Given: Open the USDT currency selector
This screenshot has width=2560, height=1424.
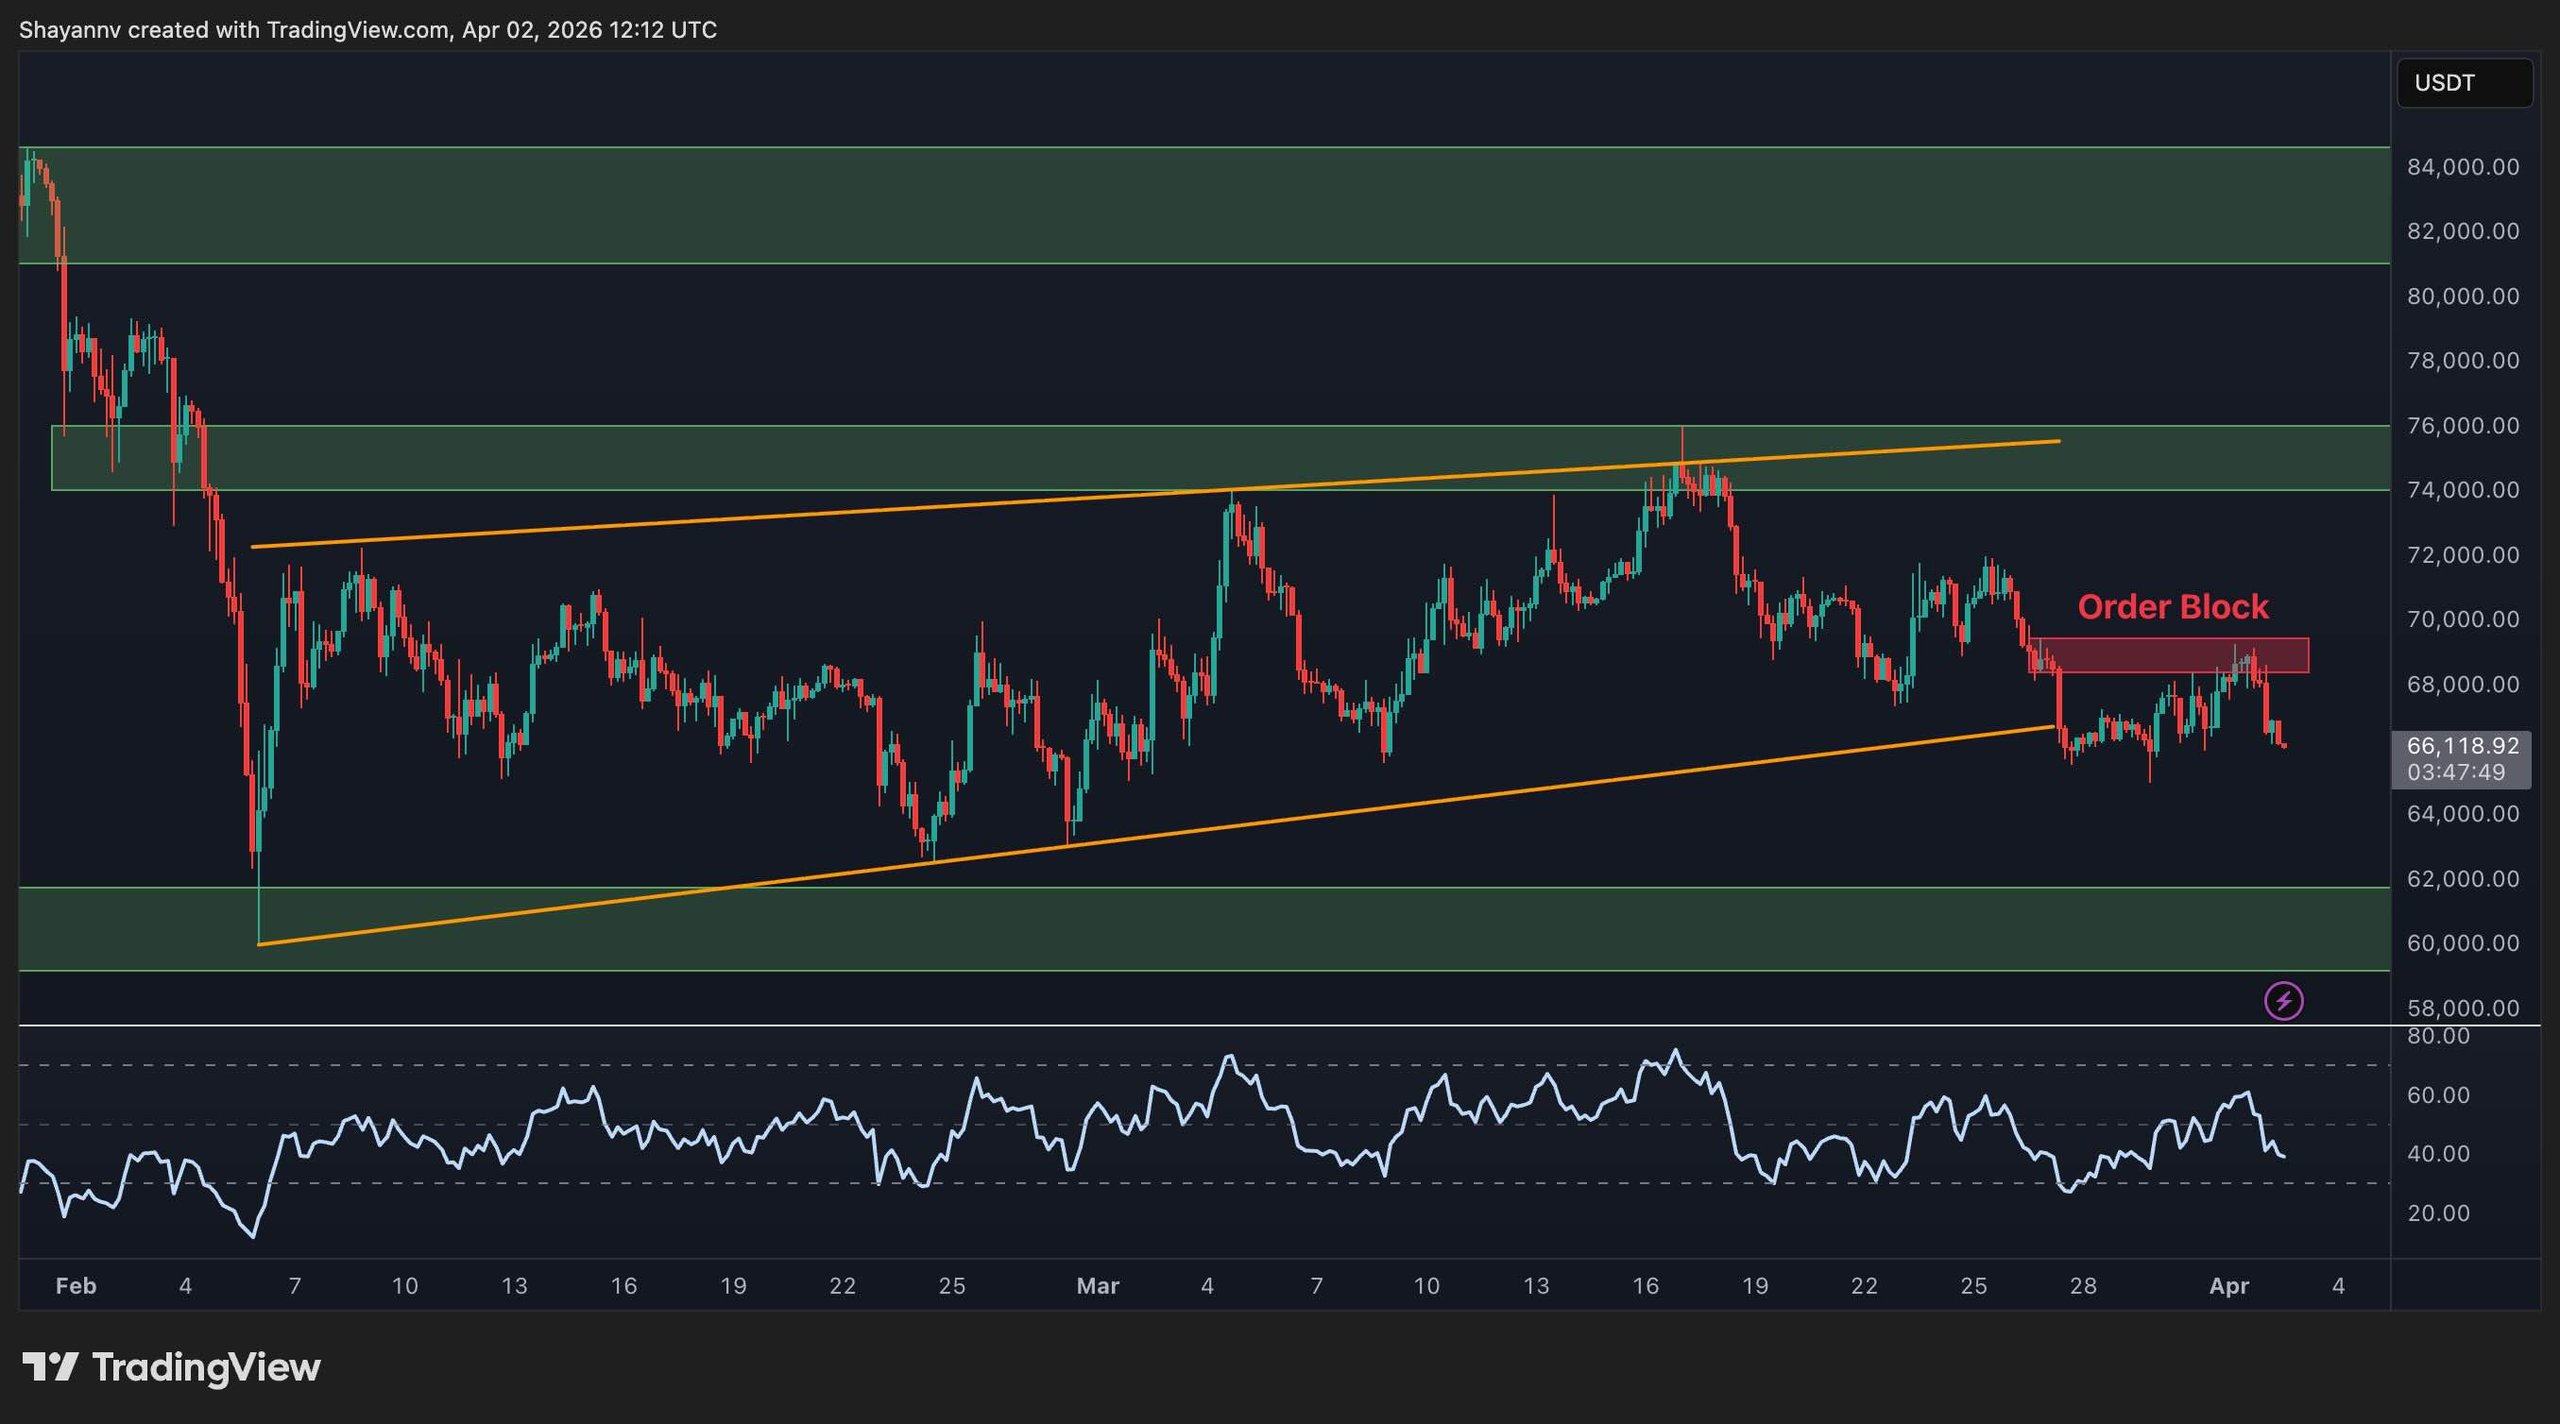Looking at the screenshot, I should coord(2463,83).
